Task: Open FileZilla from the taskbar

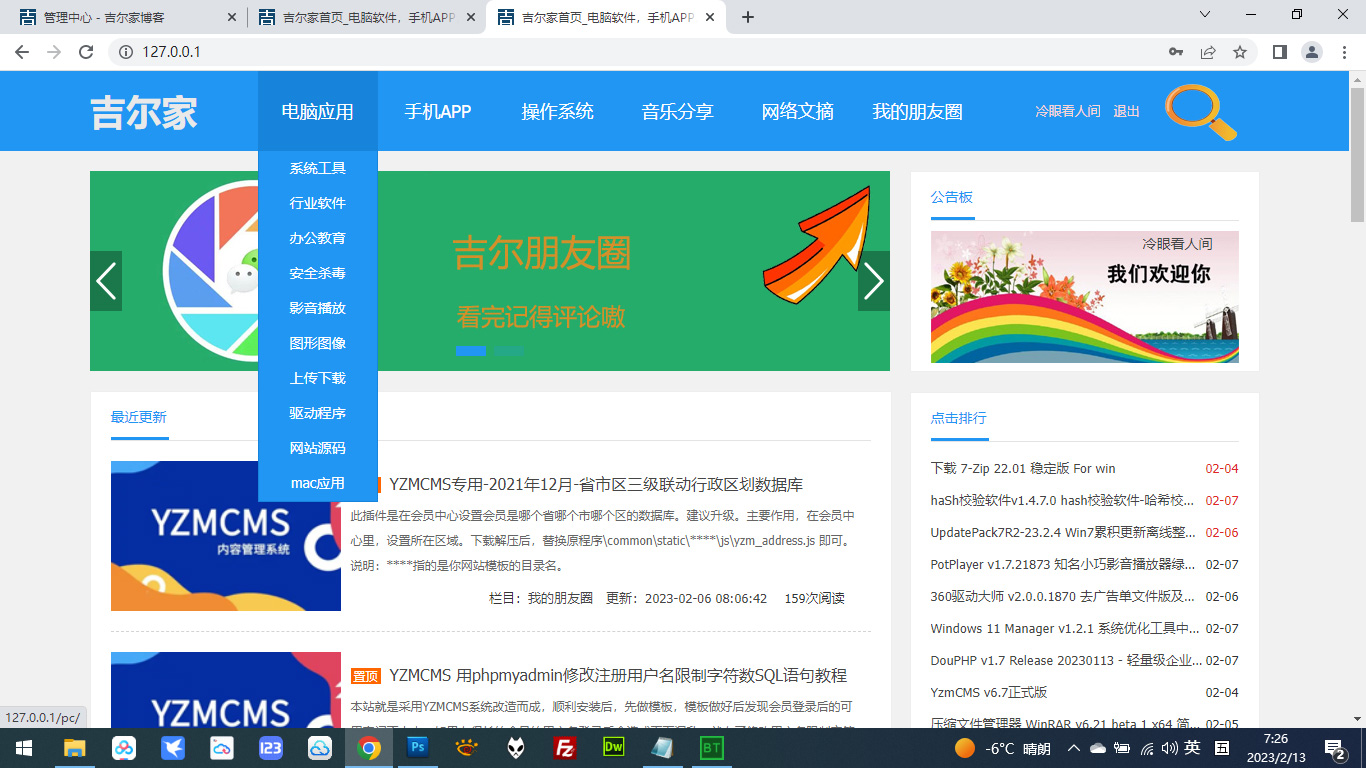Action: click(x=565, y=747)
